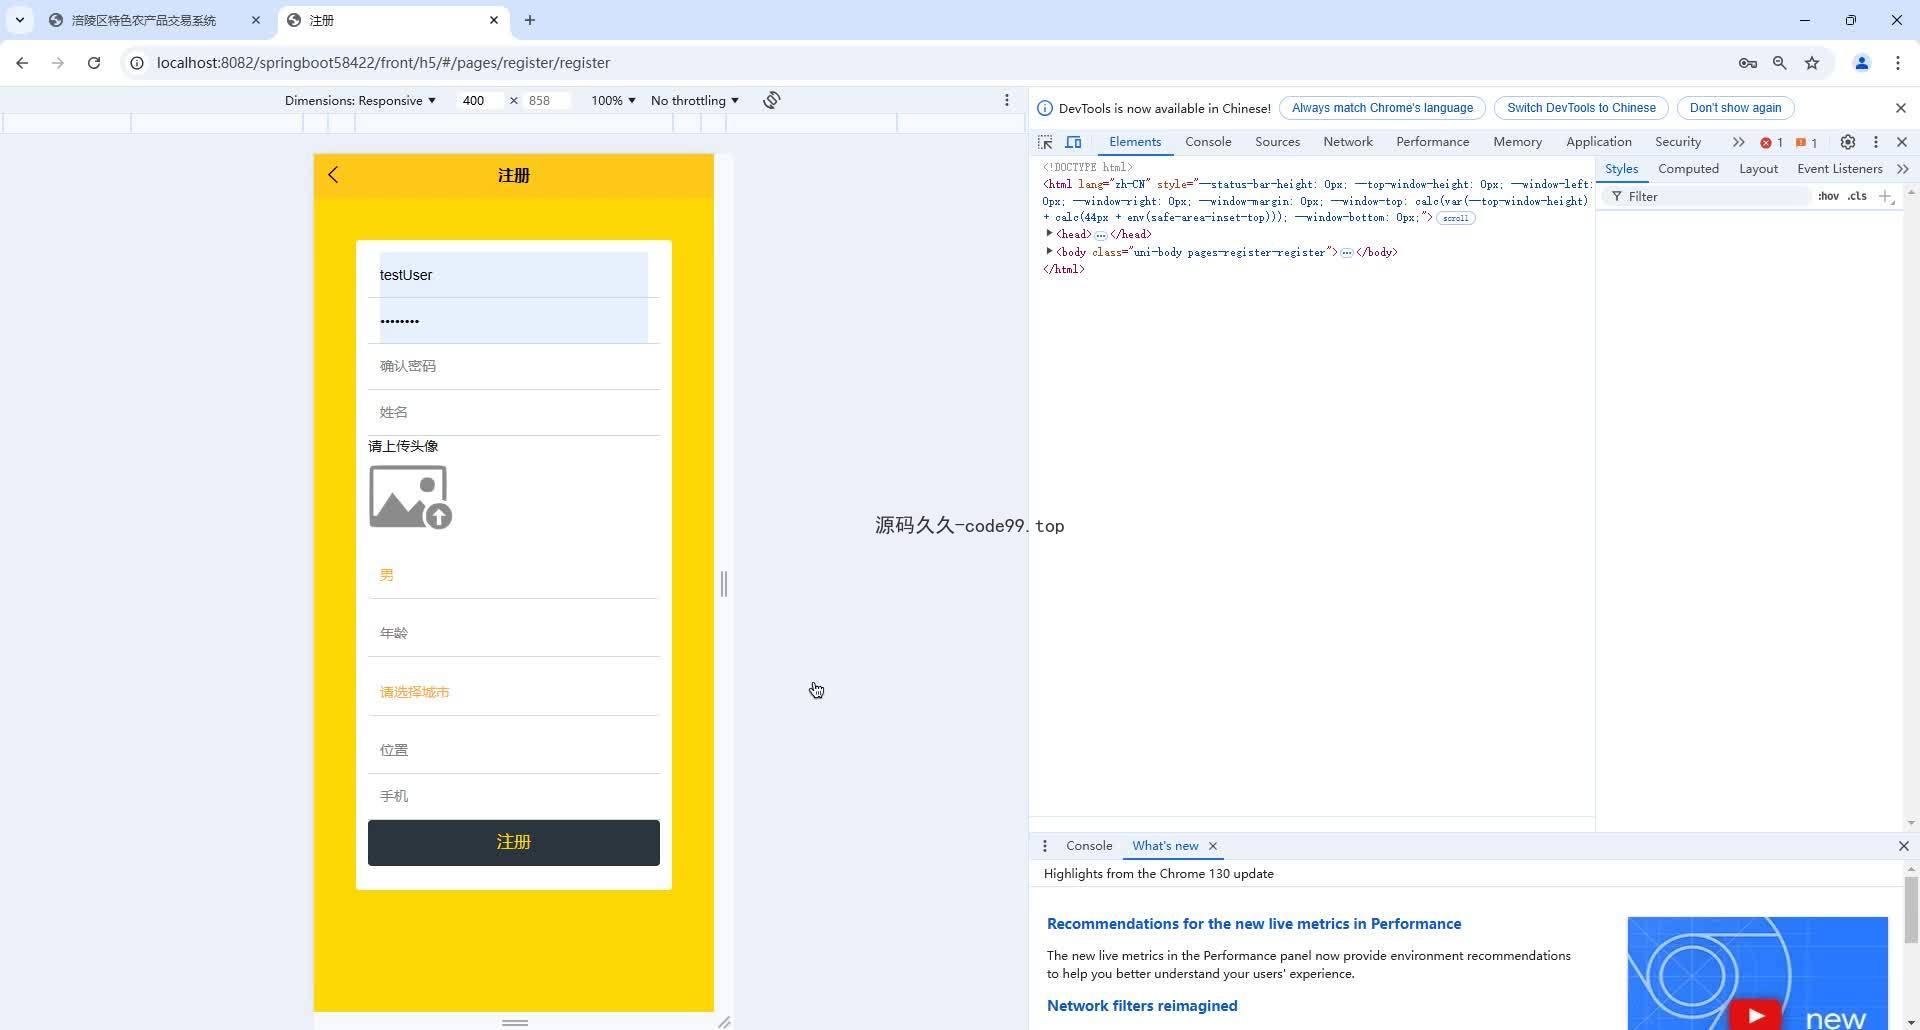The height and width of the screenshot is (1030, 1920).
Task: Click the red error count indicator
Action: click(x=1771, y=142)
